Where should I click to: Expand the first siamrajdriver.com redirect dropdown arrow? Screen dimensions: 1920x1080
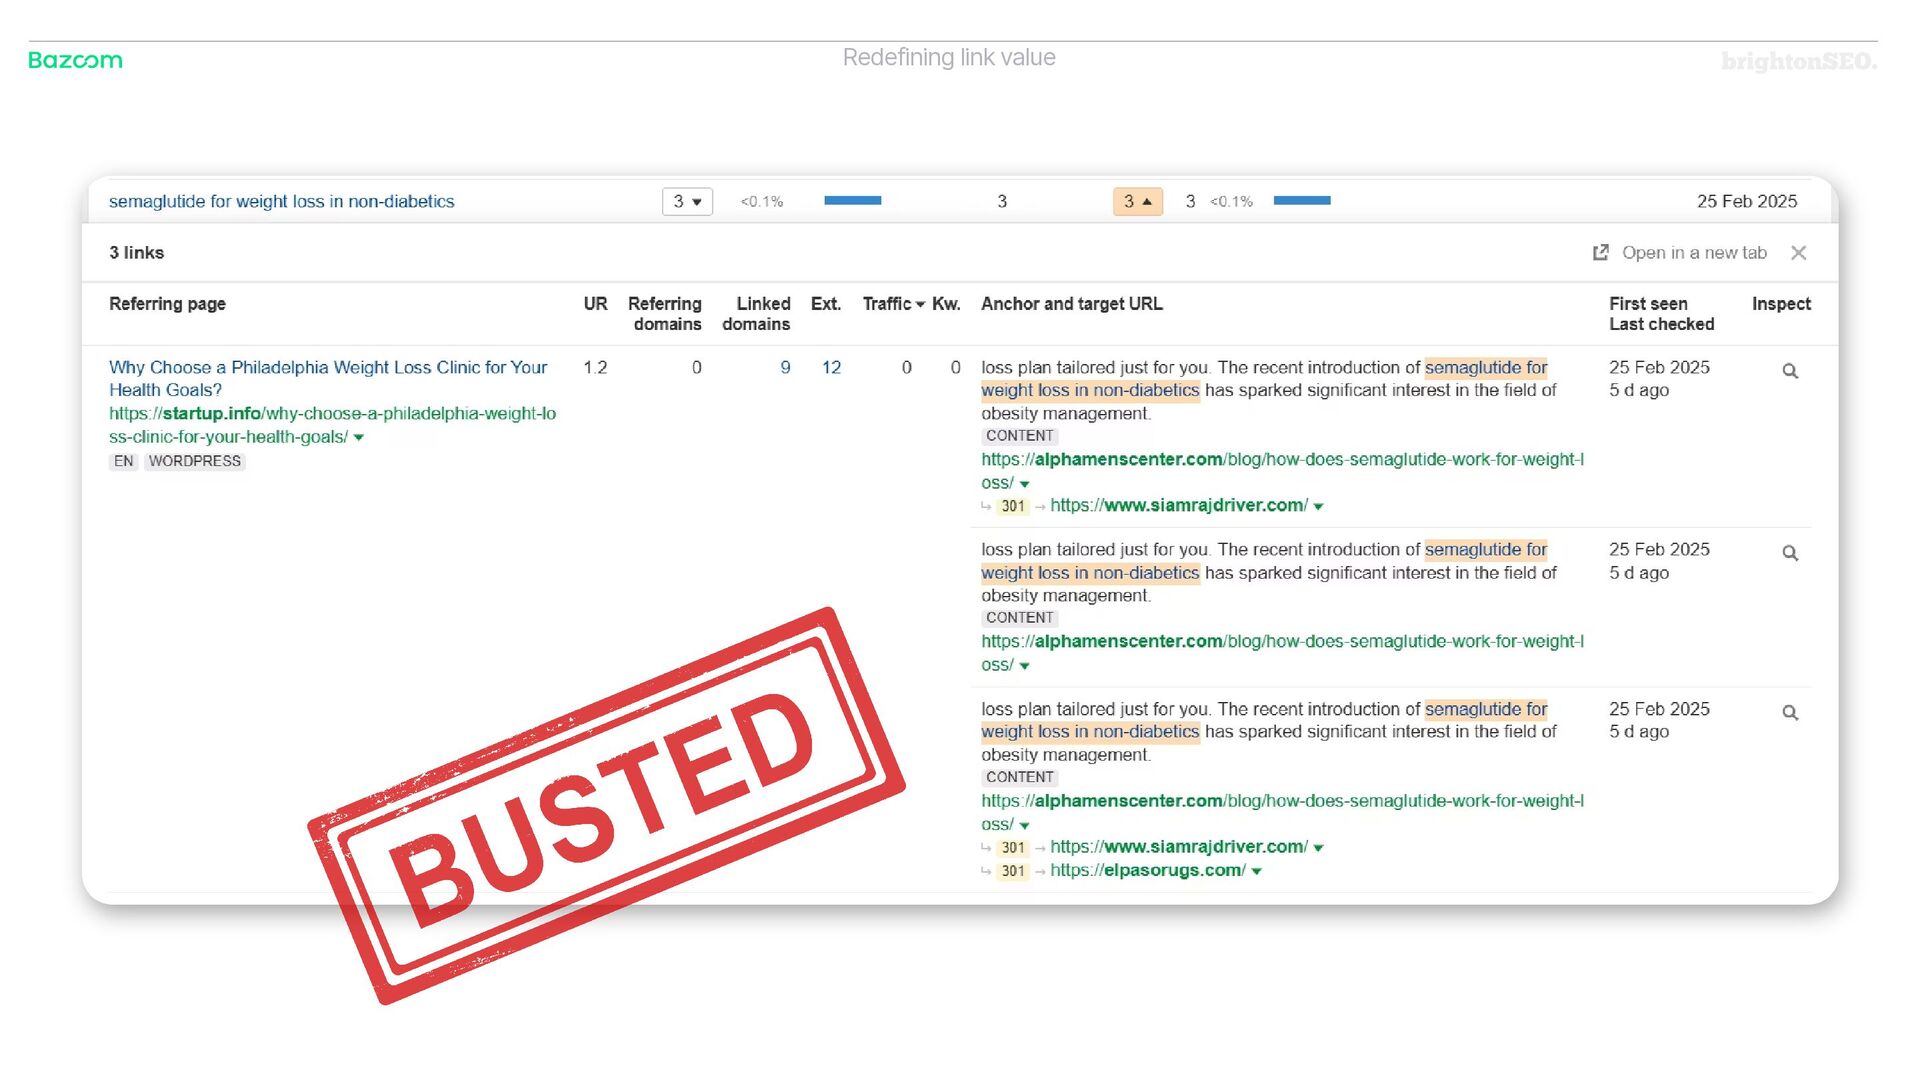1318,507
